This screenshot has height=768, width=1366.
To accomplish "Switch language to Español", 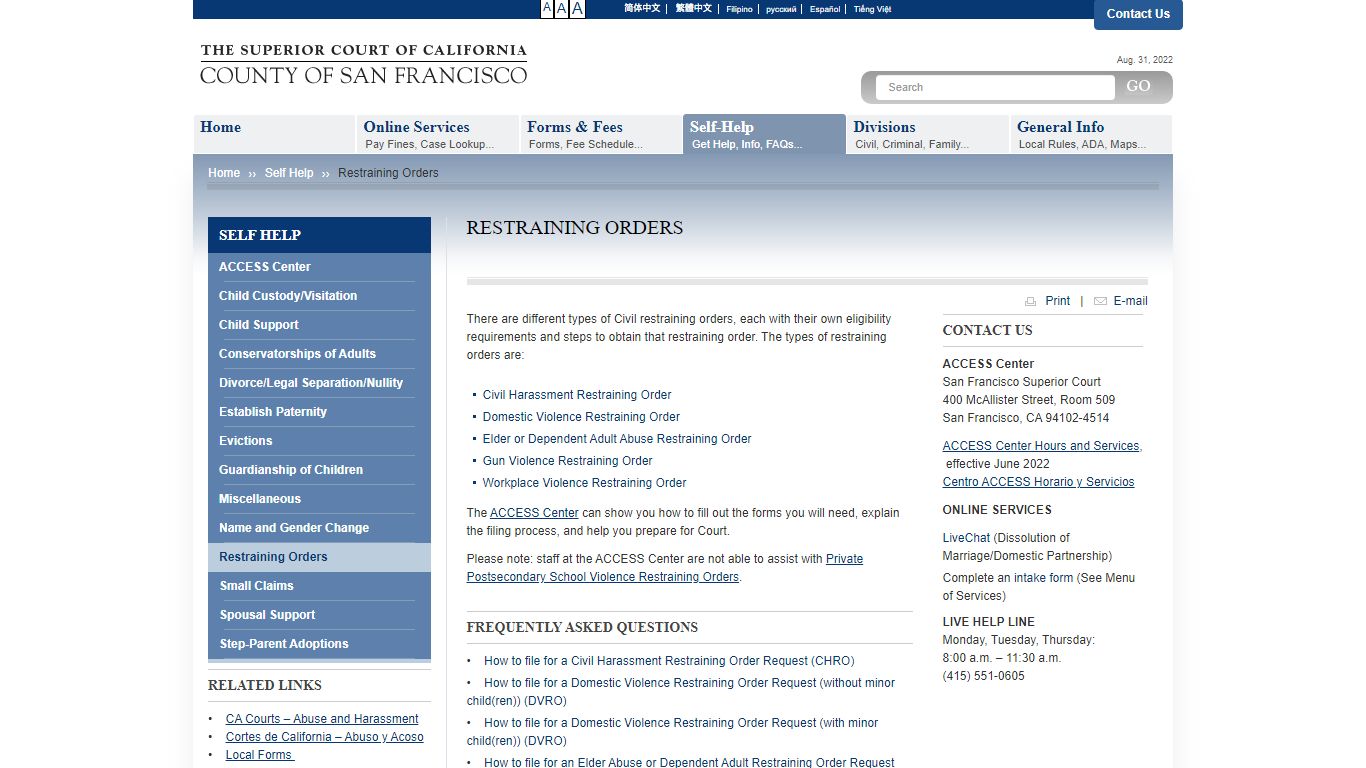I will tap(825, 9).
